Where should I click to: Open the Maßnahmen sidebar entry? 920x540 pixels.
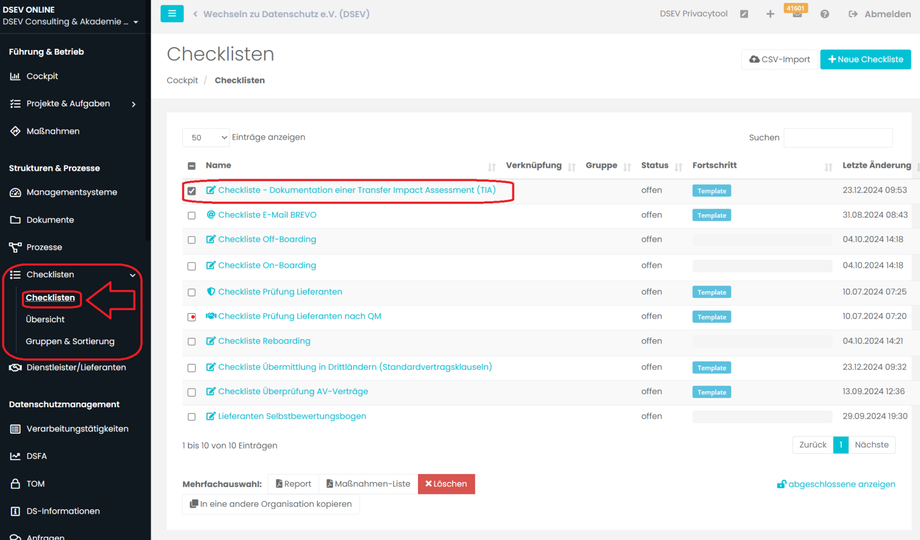(x=53, y=131)
